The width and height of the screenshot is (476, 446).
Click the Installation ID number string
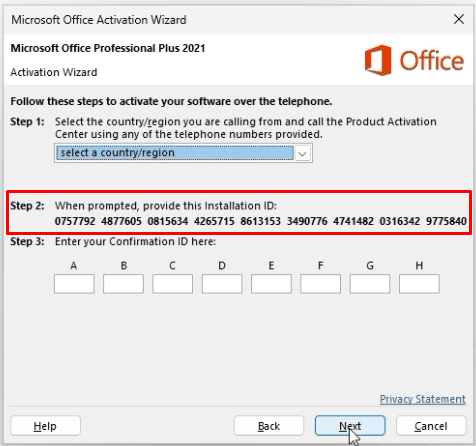[x=260, y=221]
